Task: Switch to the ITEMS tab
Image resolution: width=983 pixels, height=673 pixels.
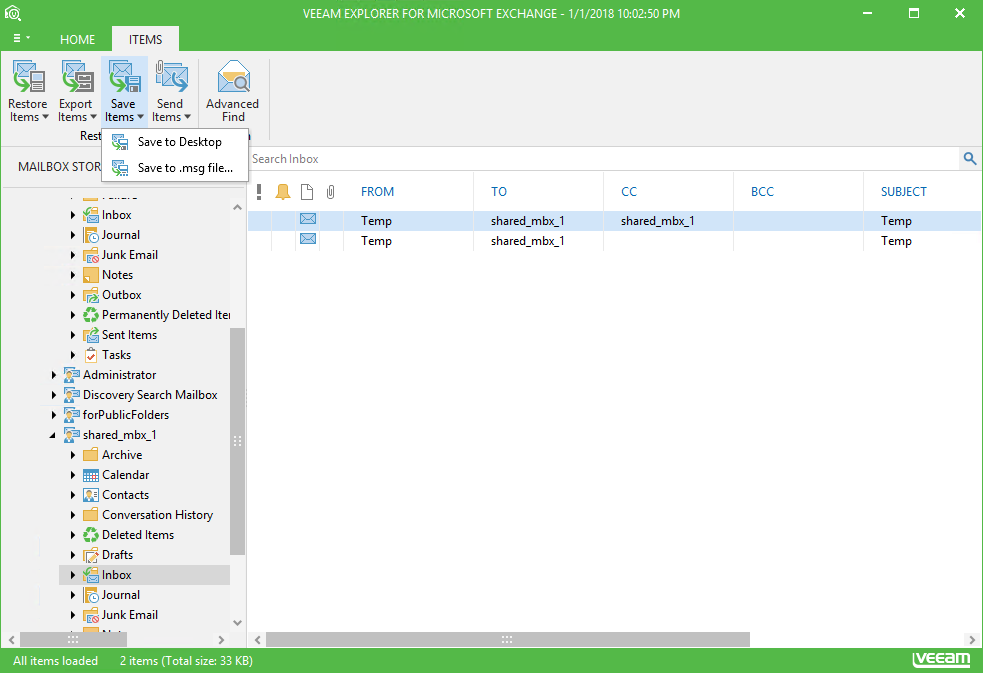Action: coord(145,39)
